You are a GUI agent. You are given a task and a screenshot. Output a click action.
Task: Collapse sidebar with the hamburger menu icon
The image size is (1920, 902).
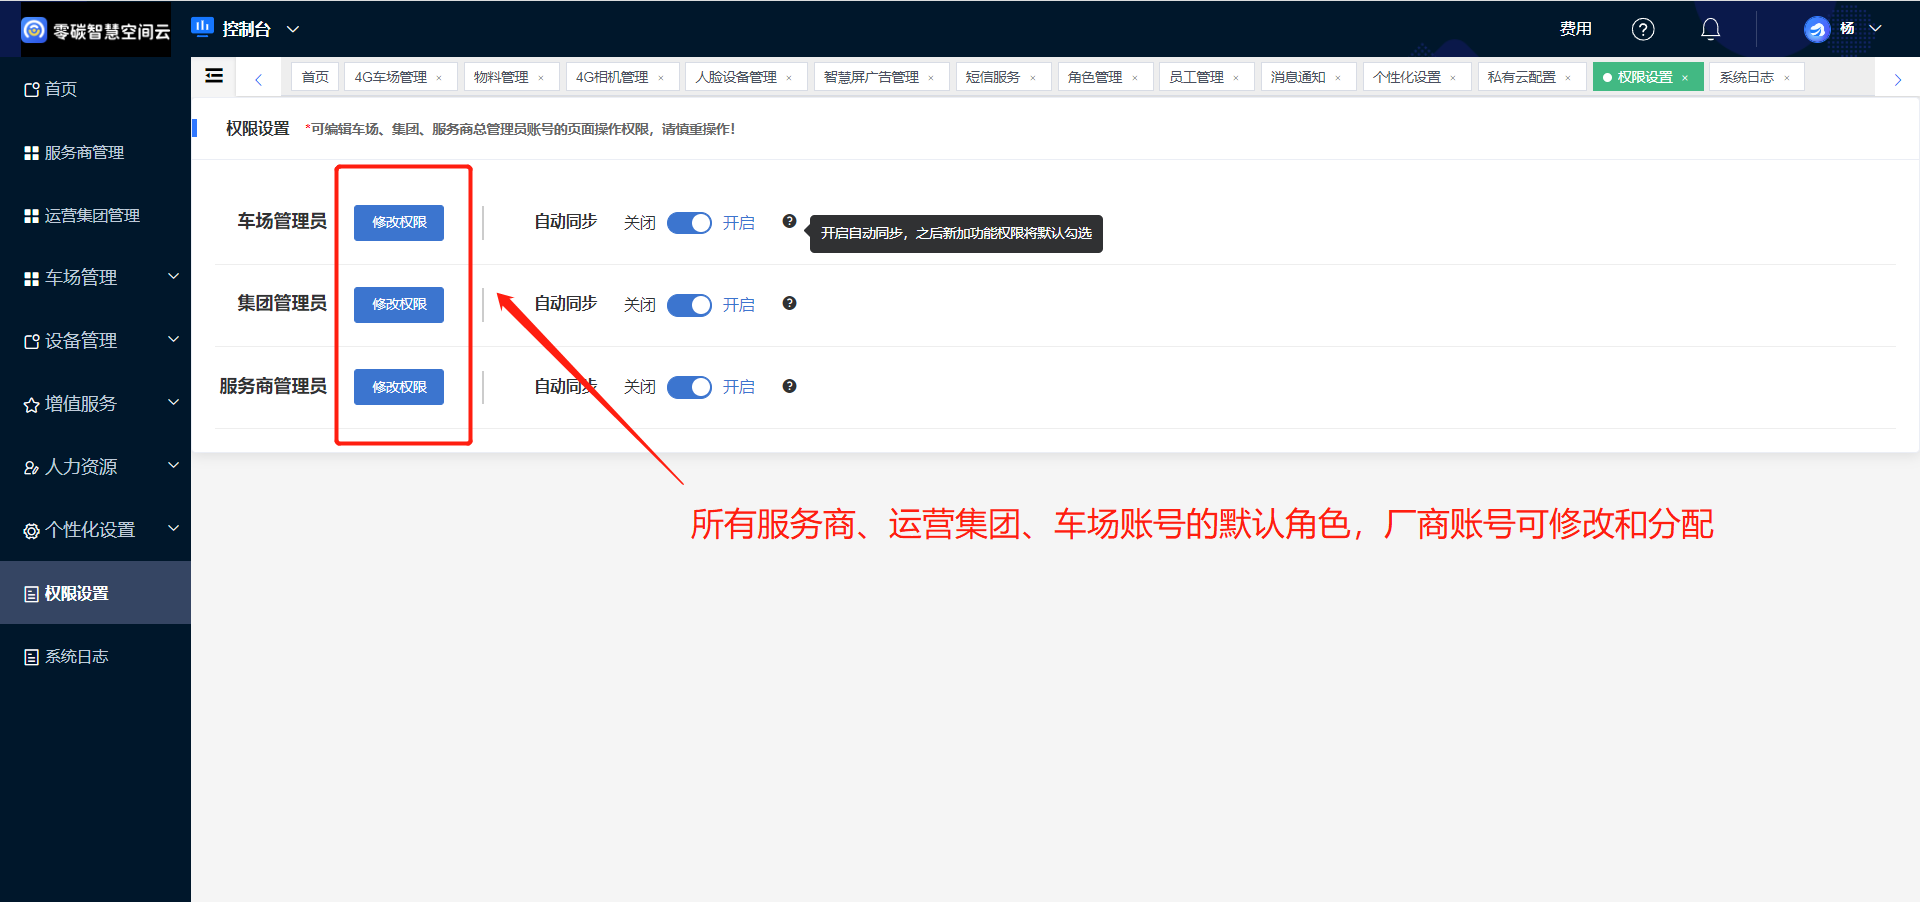[214, 76]
